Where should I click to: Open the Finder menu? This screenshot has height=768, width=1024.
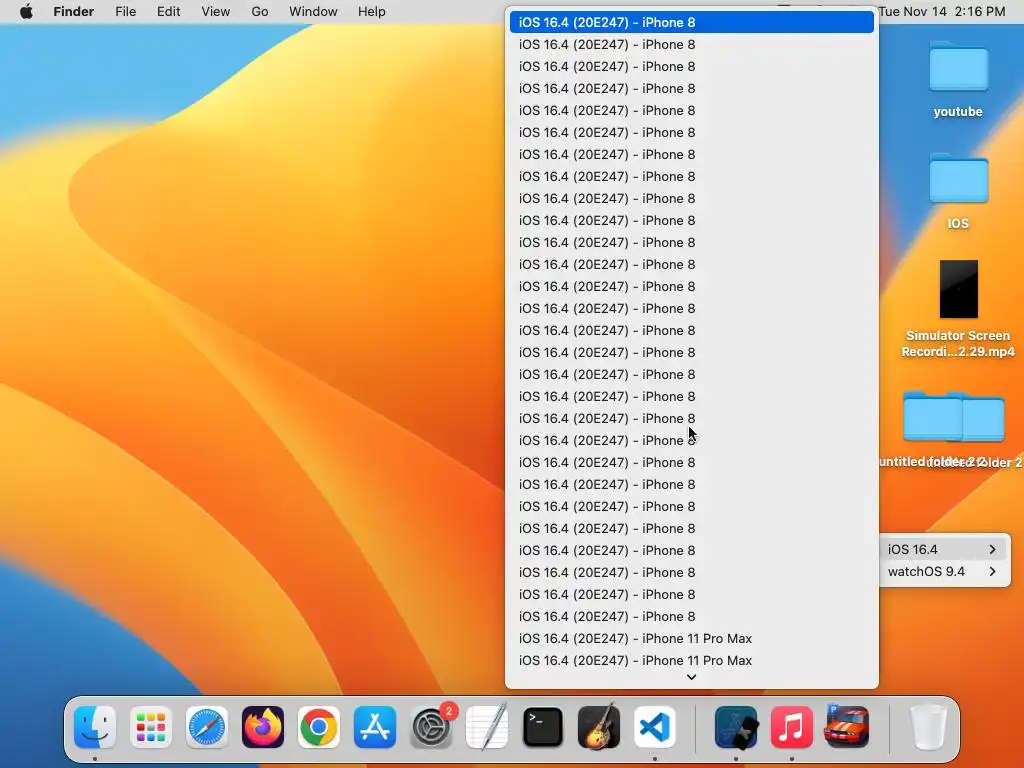coord(74,11)
